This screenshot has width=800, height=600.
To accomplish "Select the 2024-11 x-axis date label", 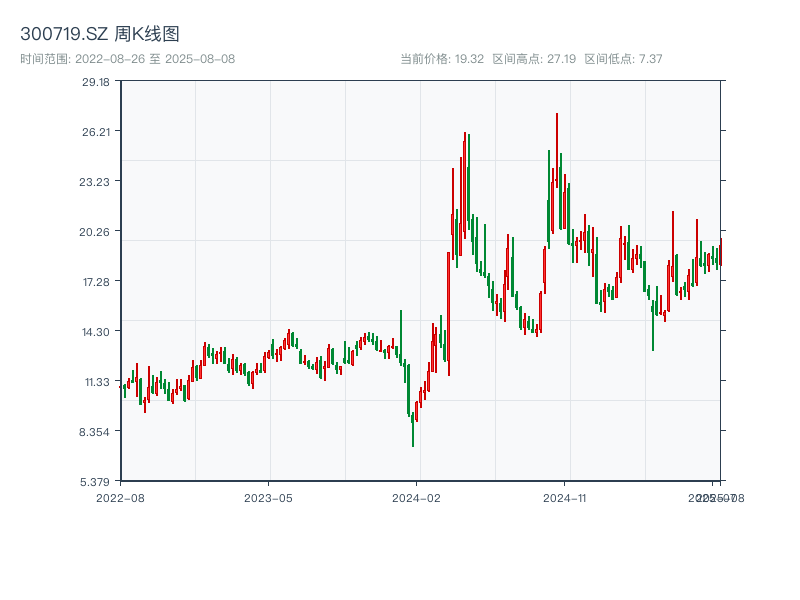I will pos(565,497).
